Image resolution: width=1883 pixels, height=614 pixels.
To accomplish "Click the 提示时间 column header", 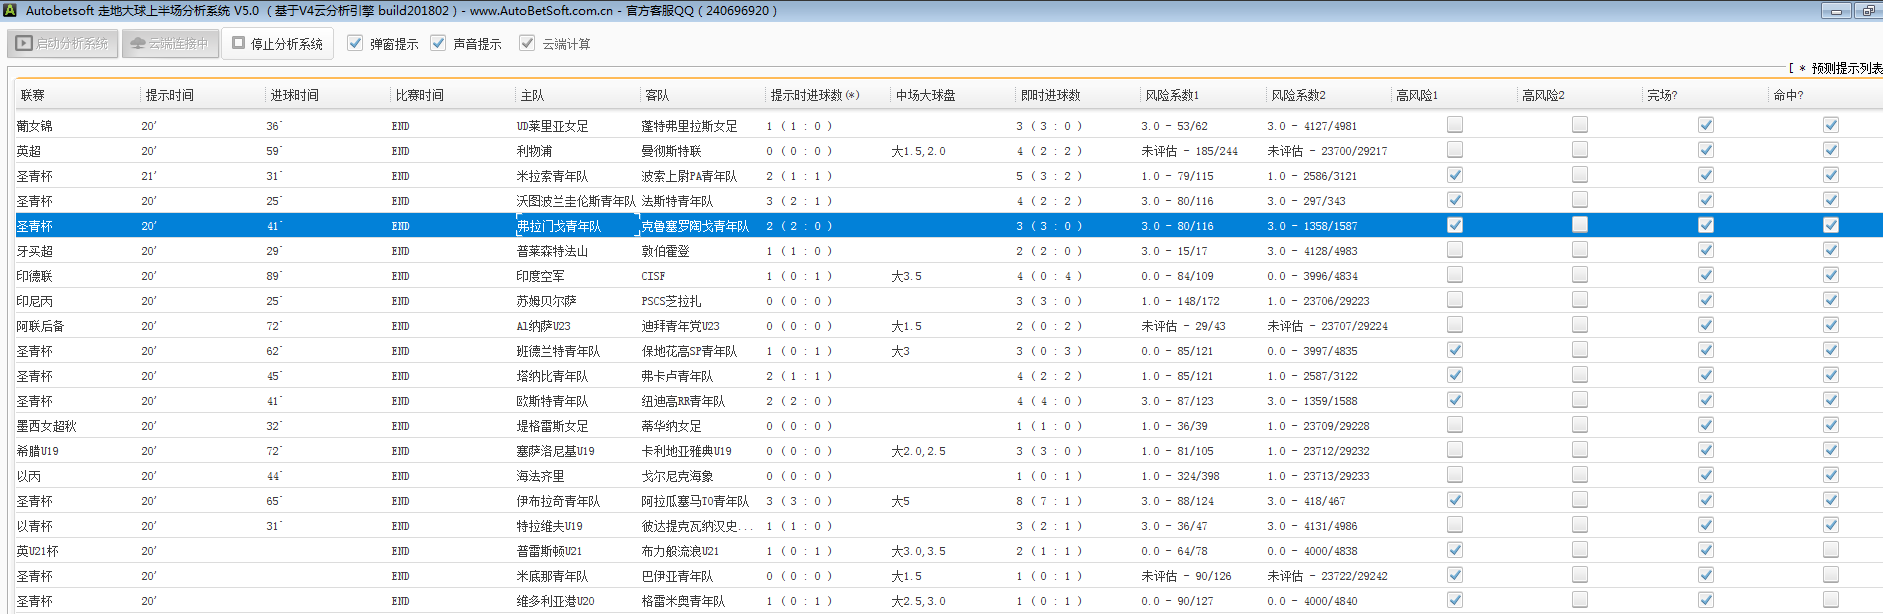I will click(x=170, y=95).
